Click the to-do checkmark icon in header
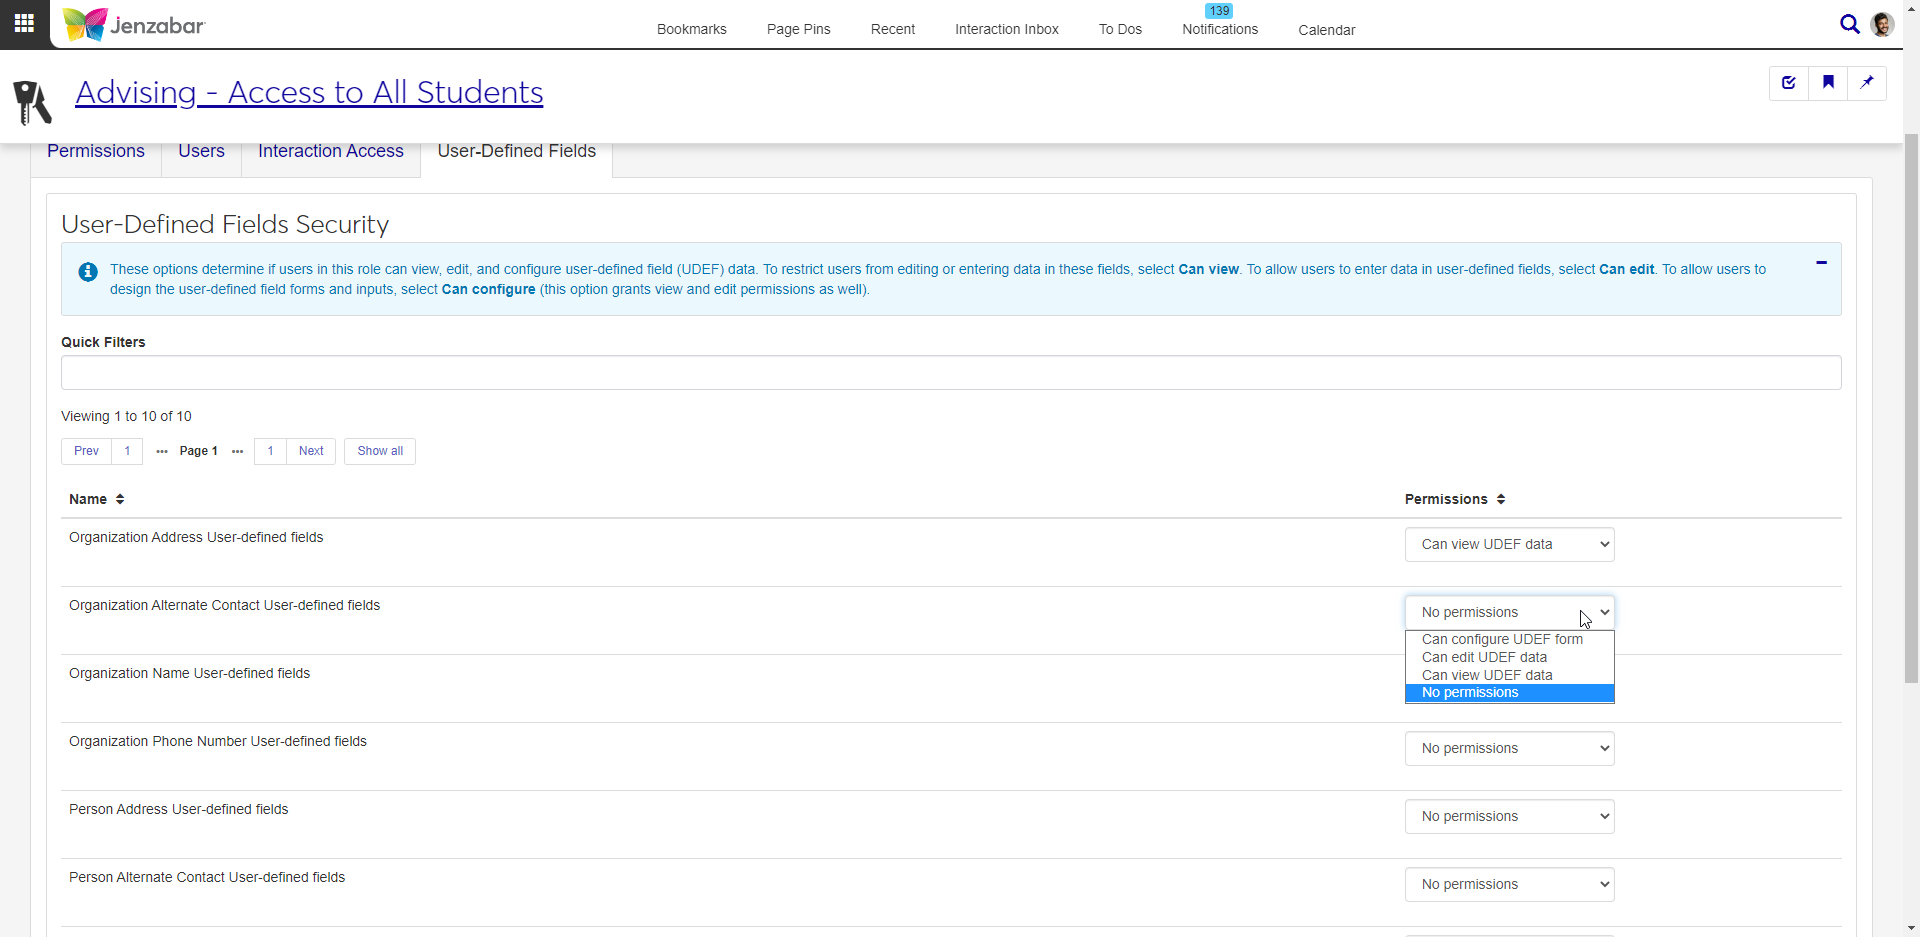The width and height of the screenshot is (1920, 937). coord(1789,83)
